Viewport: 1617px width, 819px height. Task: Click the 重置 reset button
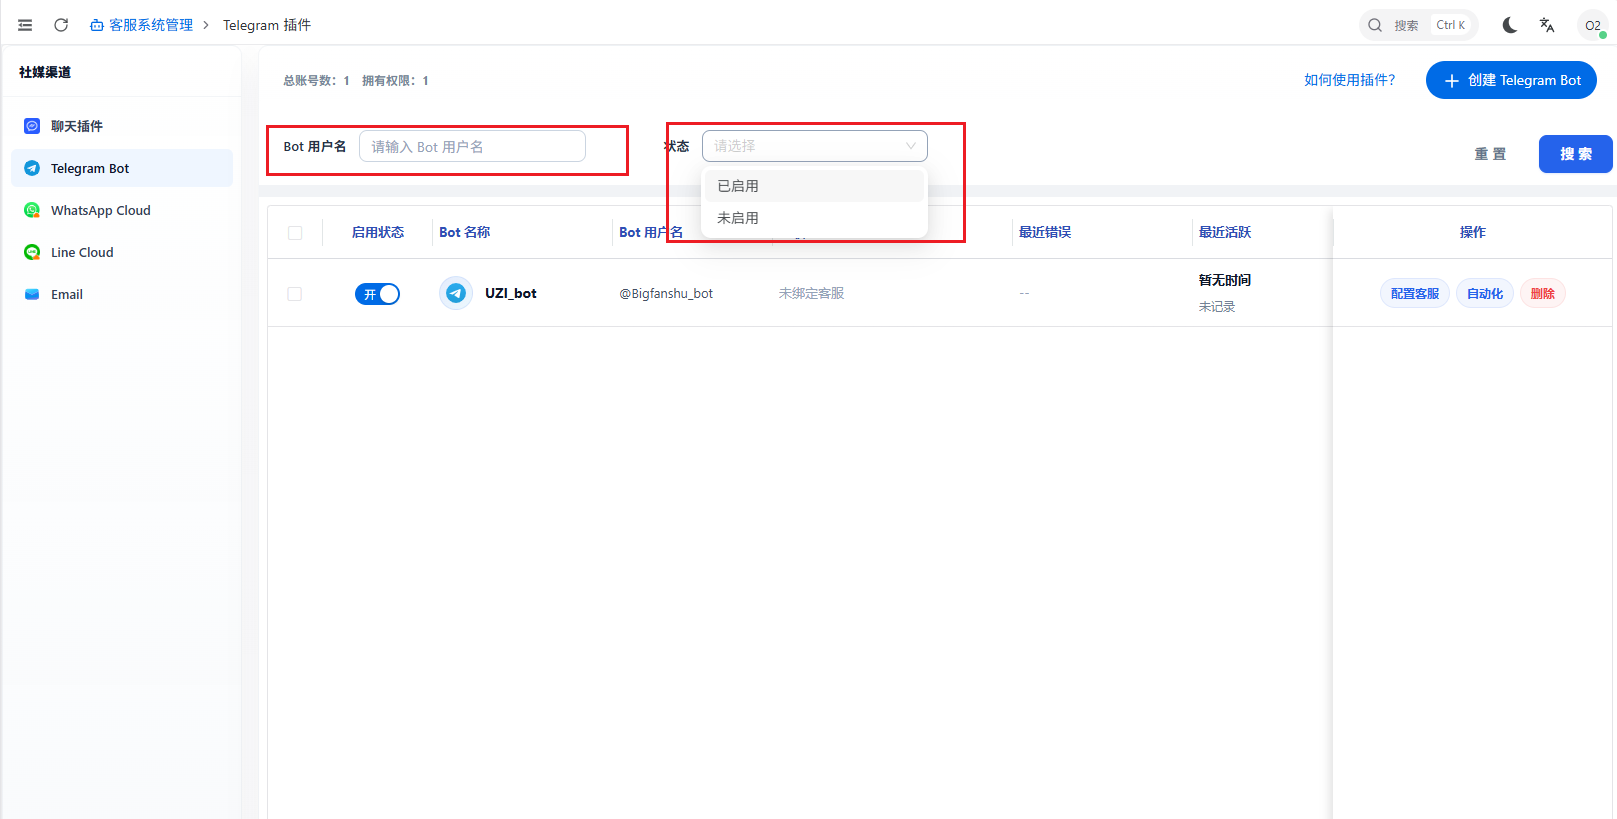(x=1490, y=154)
